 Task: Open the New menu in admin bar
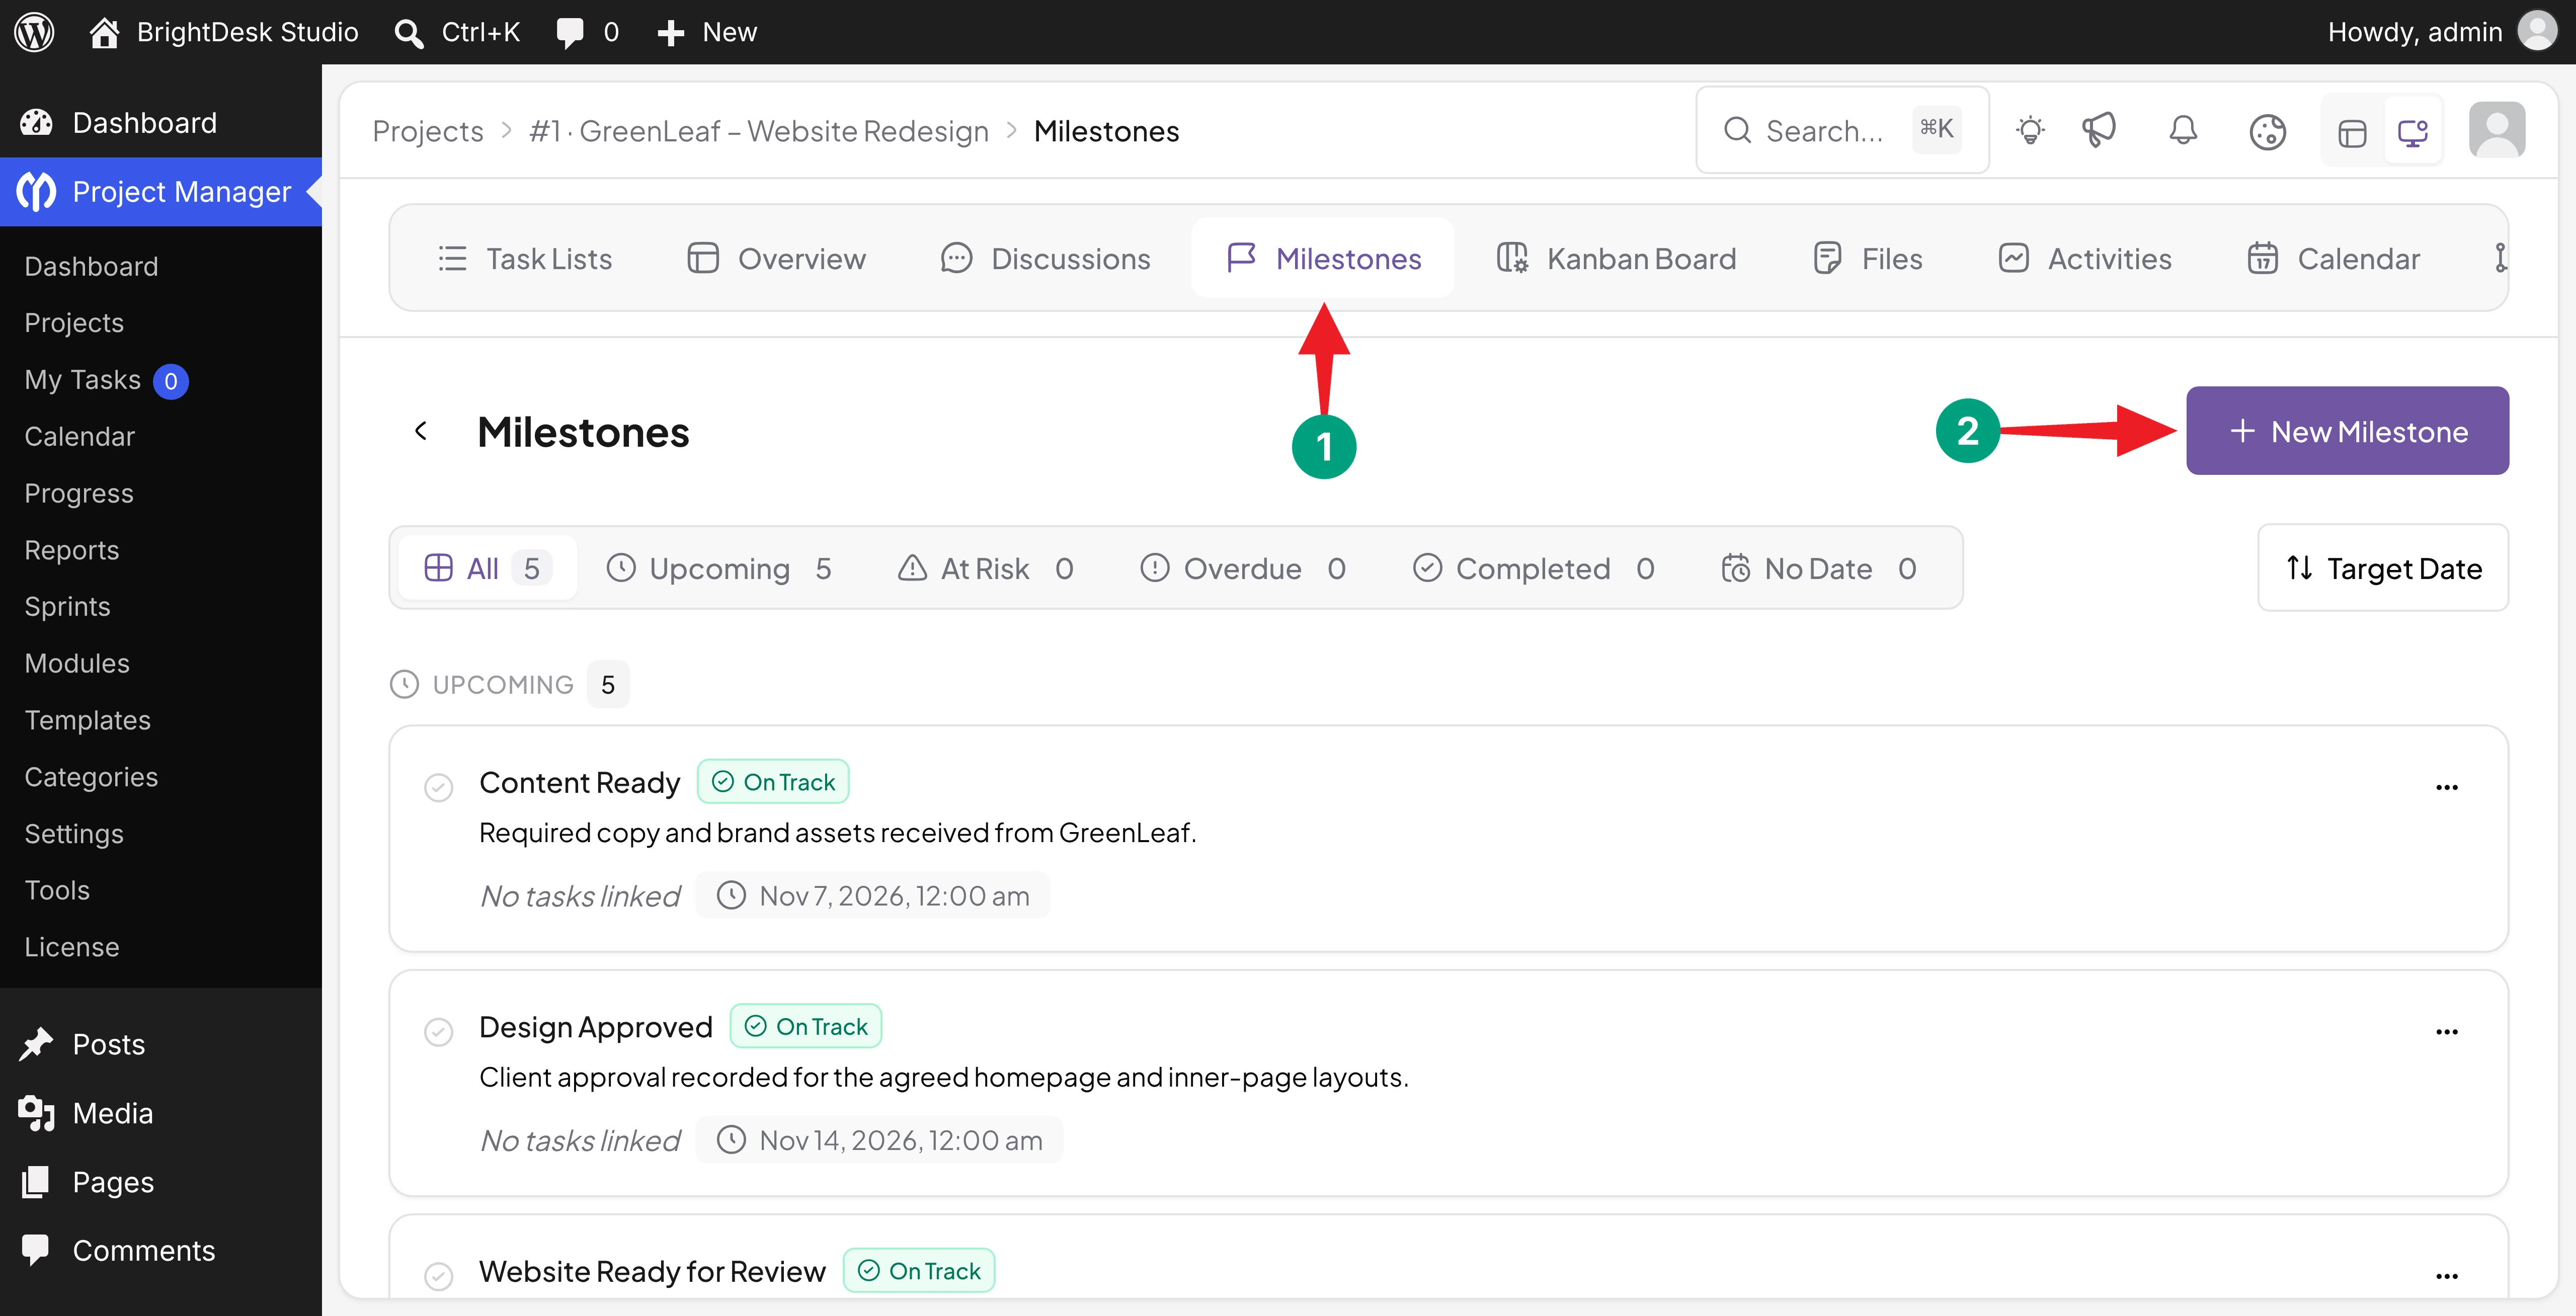pyautogui.click(x=706, y=32)
